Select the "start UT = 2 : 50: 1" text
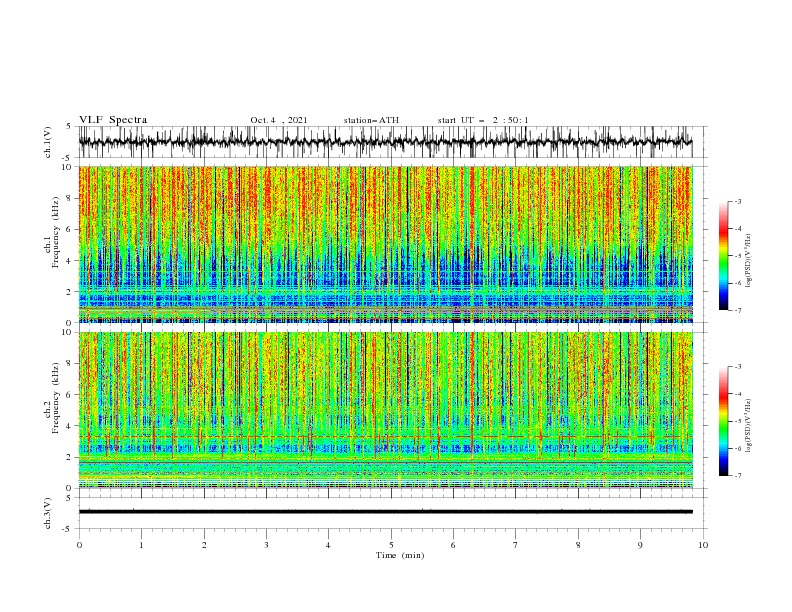Image resolution: width=792 pixels, height=612 pixels. (x=482, y=120)
